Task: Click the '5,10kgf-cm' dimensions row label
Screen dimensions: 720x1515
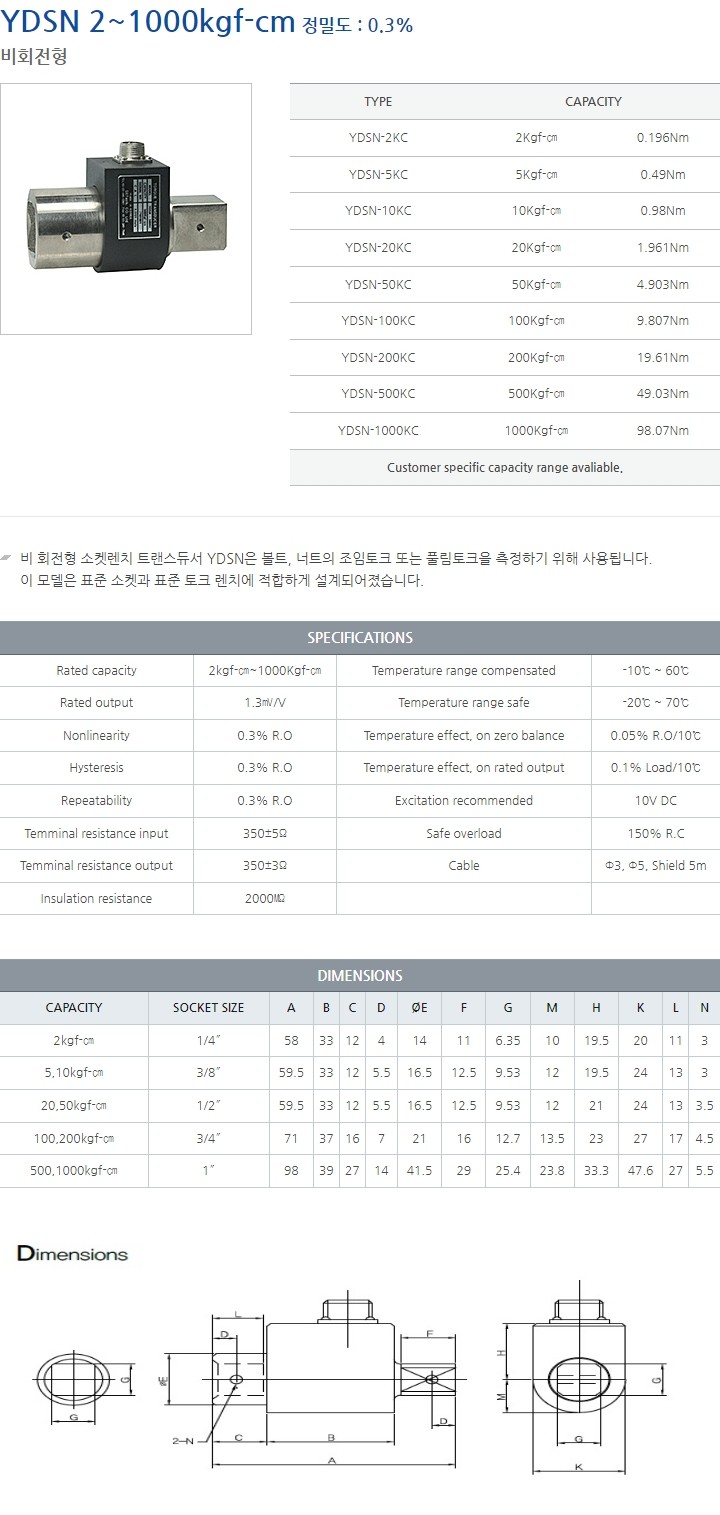Action: tap(74, 1073)
